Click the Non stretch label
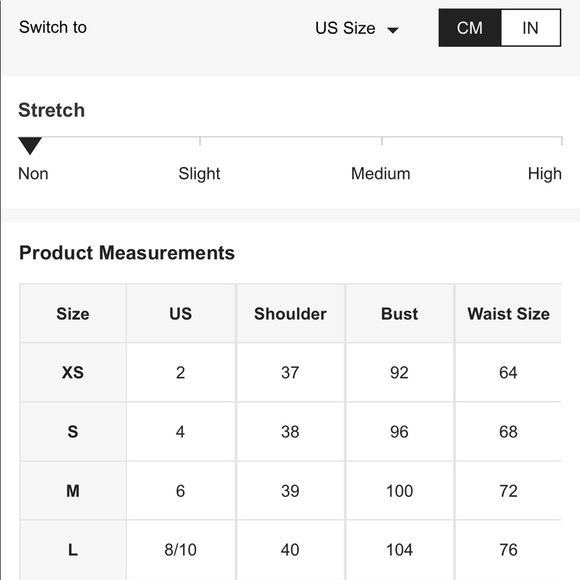 pos(33,173)
